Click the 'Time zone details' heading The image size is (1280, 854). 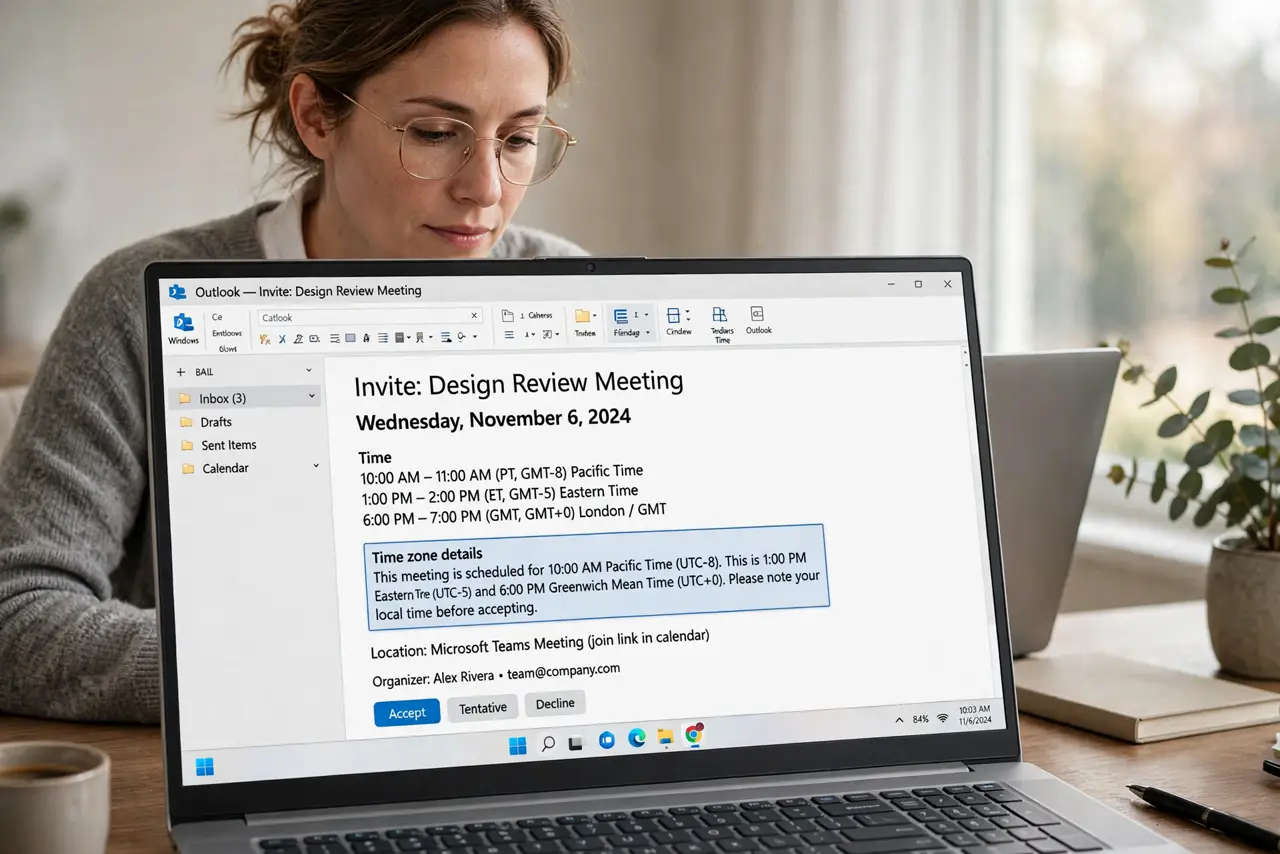pos(427,555)
